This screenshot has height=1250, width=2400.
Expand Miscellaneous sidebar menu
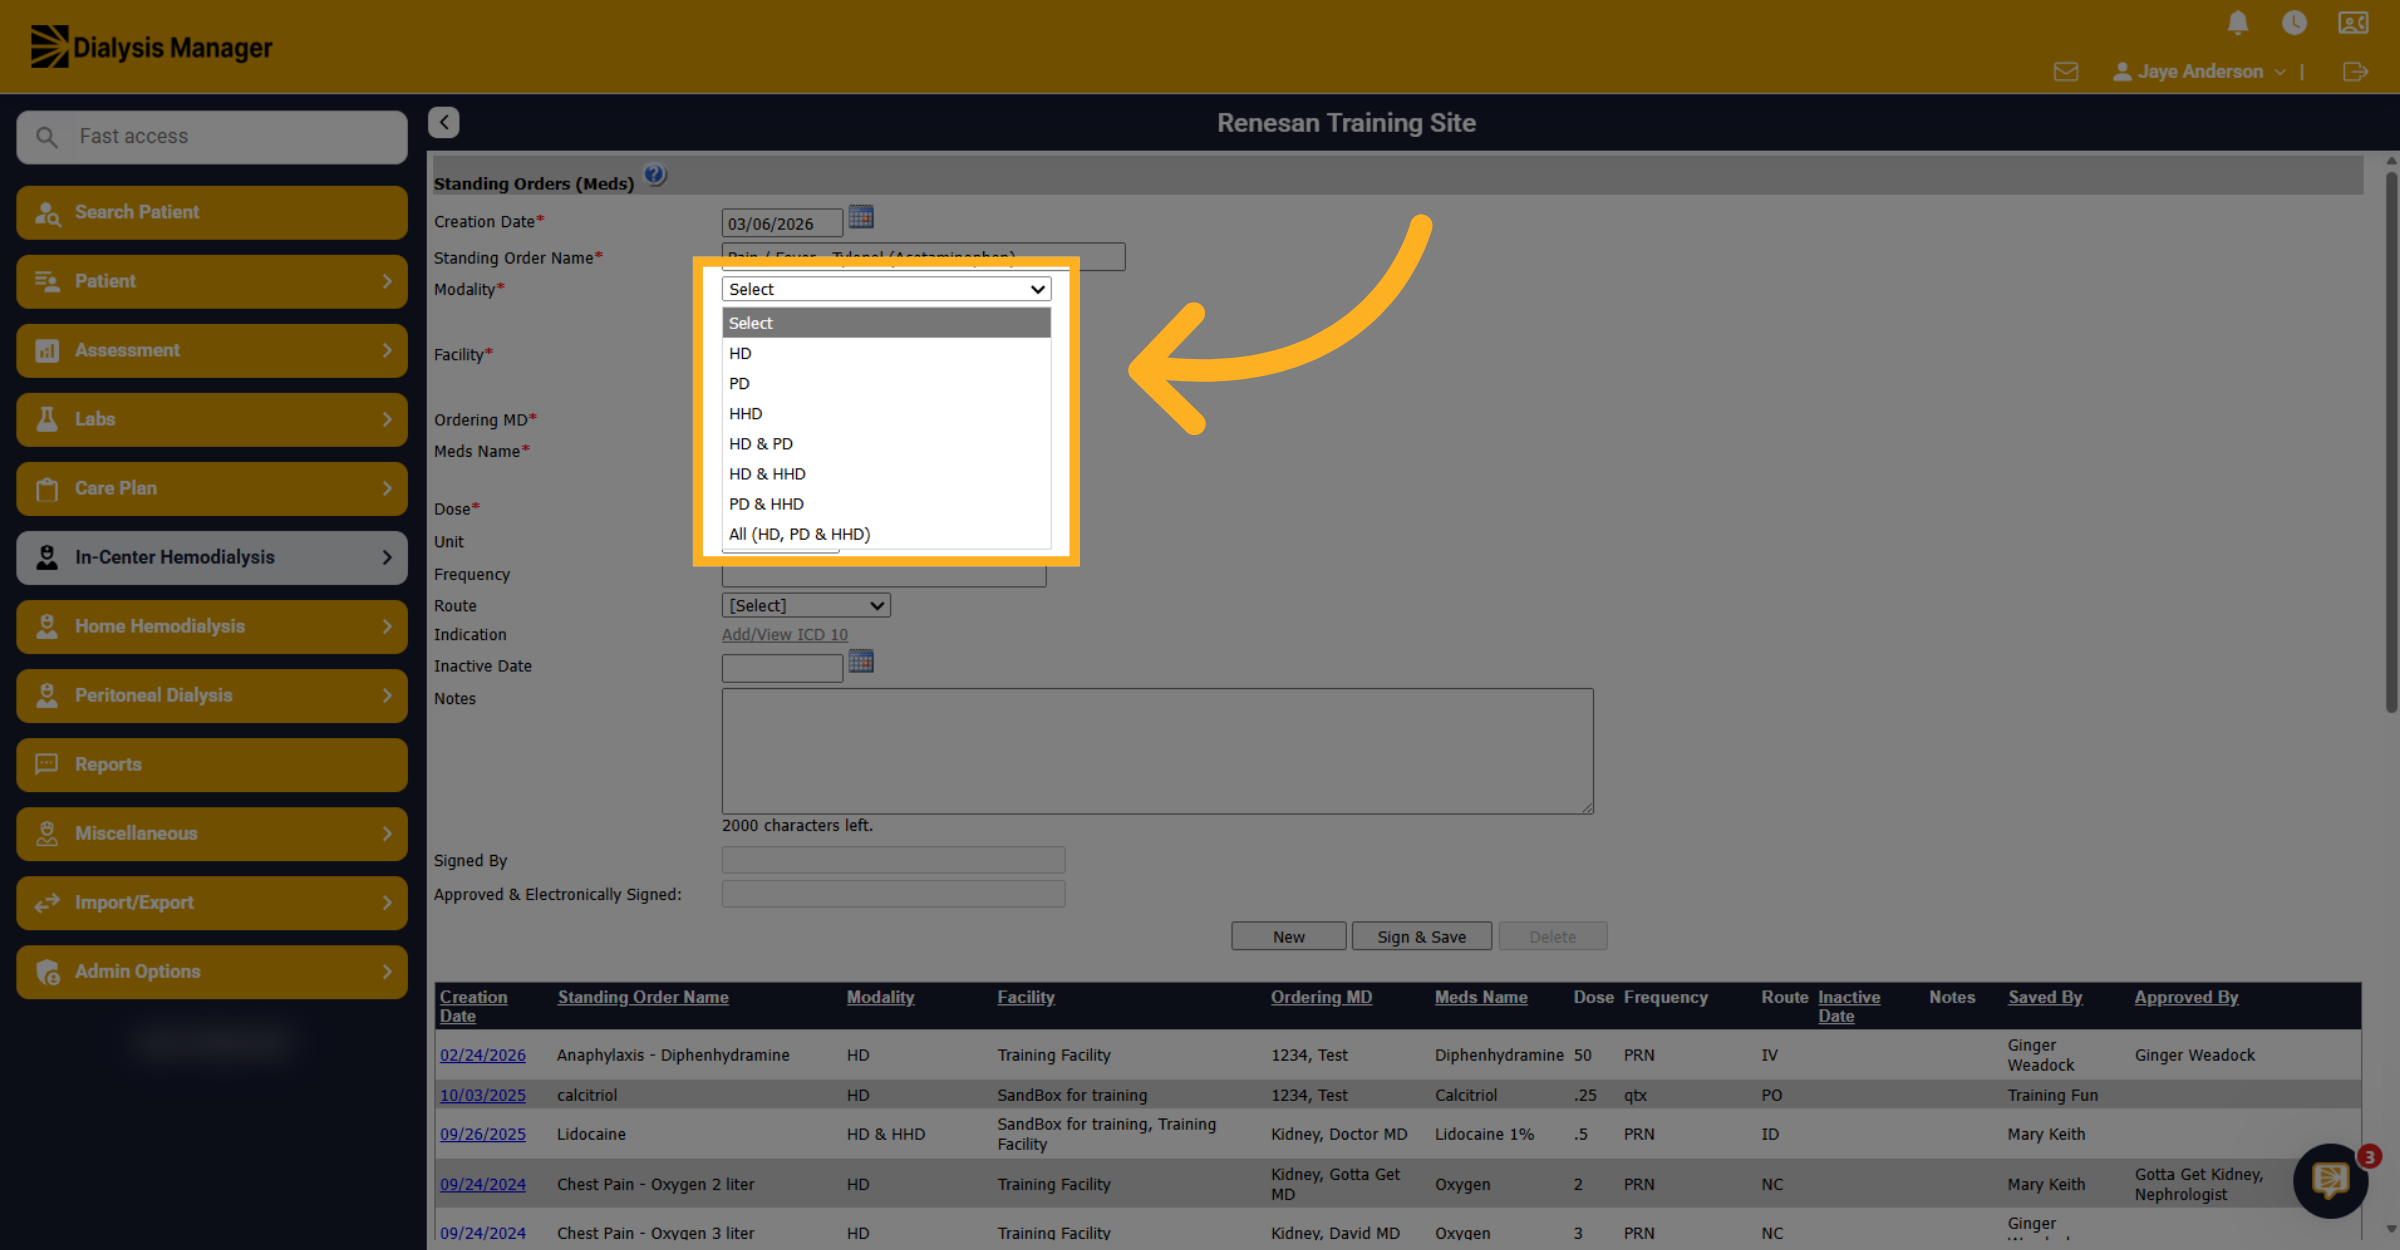tap(212, 833)
